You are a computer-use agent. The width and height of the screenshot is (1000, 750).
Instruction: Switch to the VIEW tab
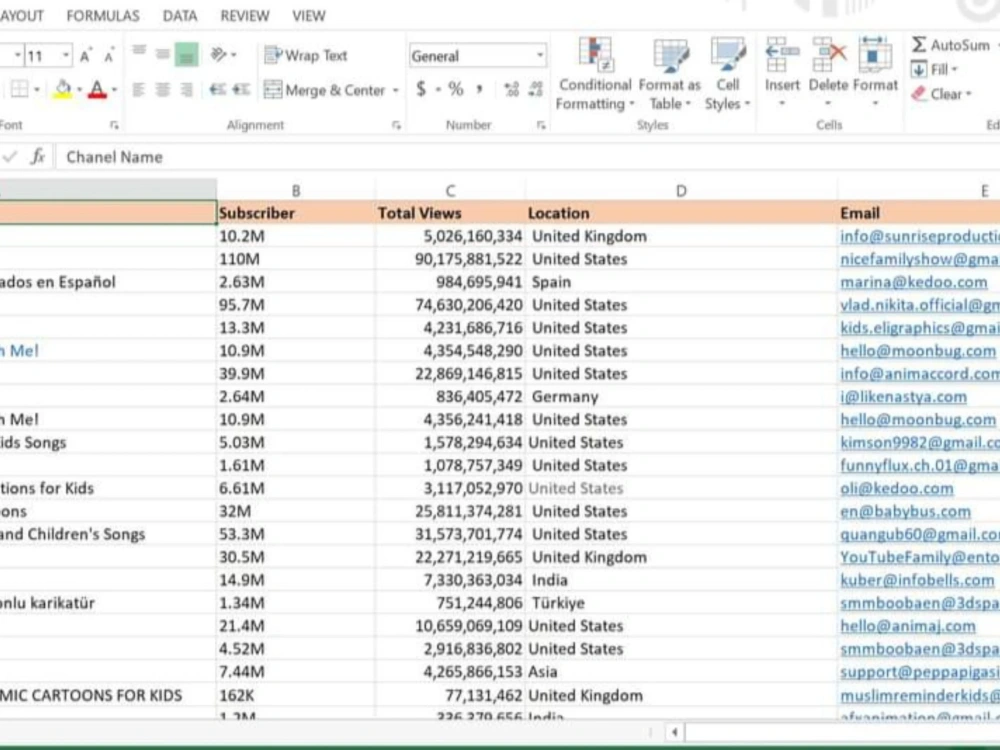(309, 16)
